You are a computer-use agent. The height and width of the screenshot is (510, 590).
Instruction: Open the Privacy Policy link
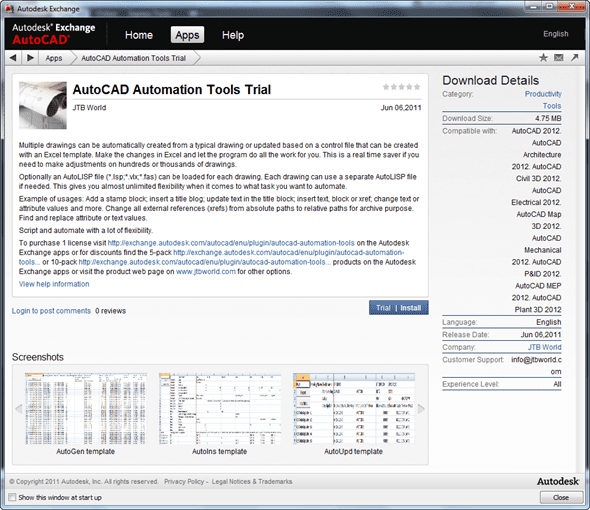(x=184, y=481)
